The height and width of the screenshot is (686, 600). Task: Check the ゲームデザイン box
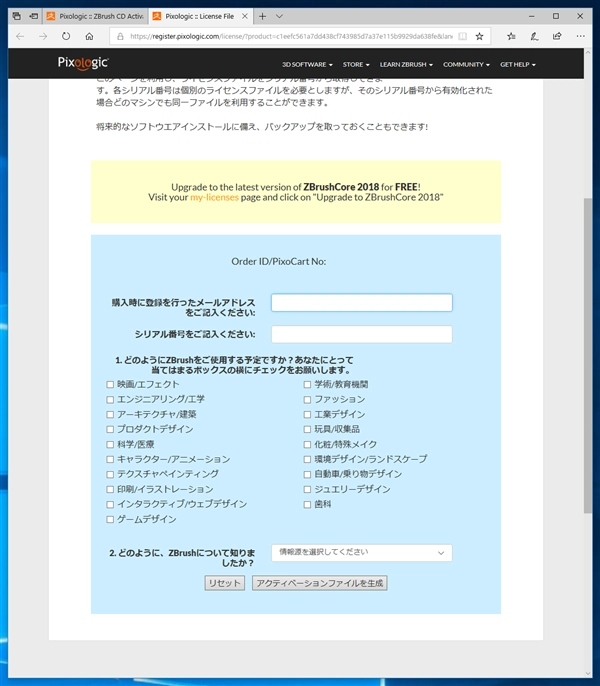click(x=110, y=519)
